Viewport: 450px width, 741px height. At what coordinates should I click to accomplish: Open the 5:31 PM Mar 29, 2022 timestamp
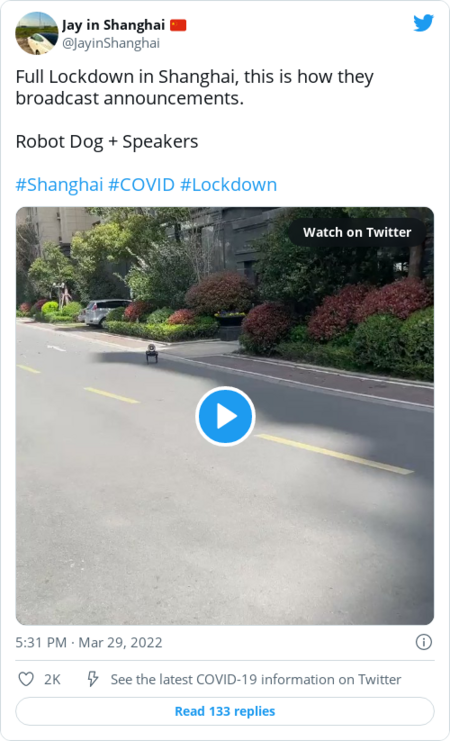pos(89,642)
